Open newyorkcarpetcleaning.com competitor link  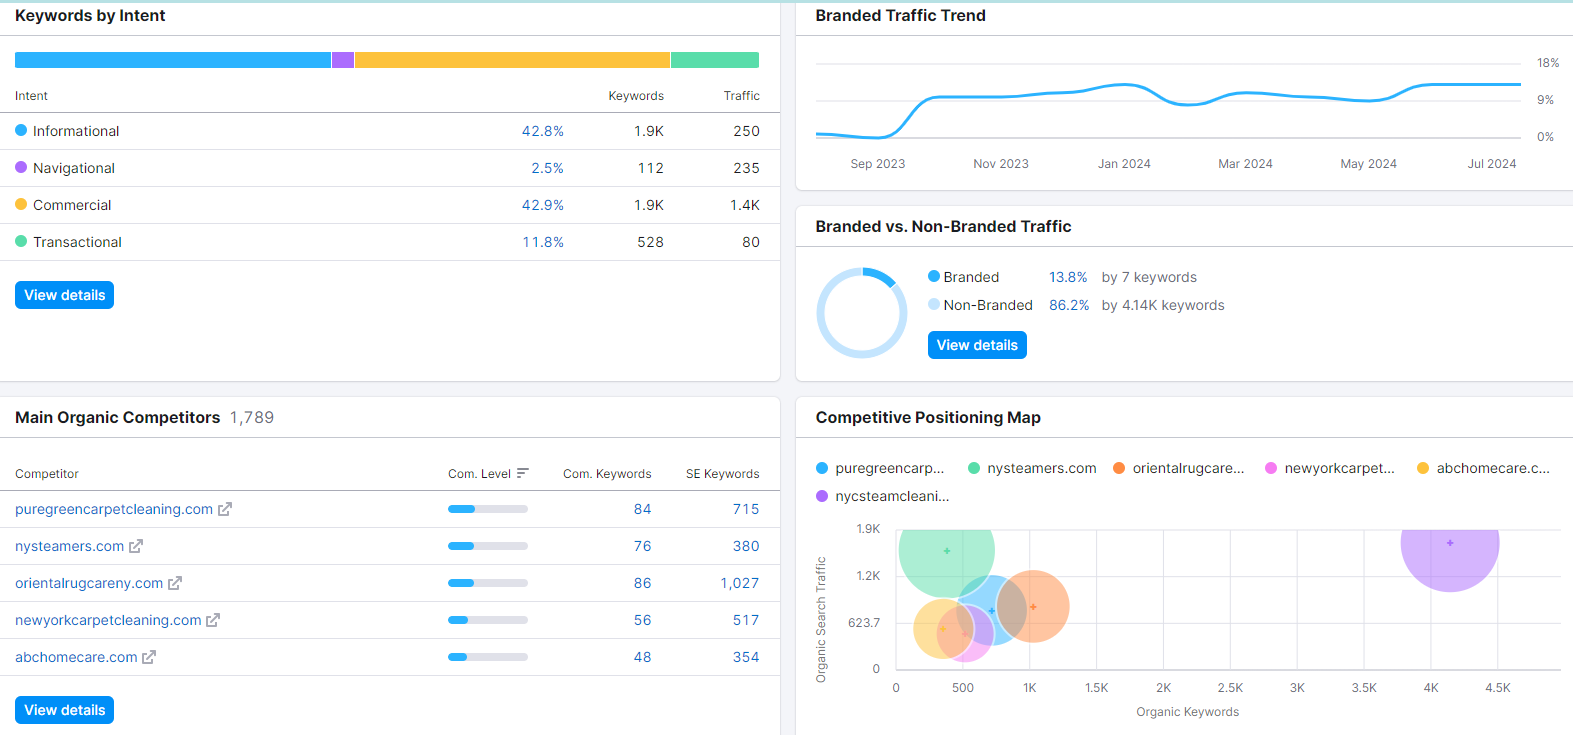[x=108, y=620]
